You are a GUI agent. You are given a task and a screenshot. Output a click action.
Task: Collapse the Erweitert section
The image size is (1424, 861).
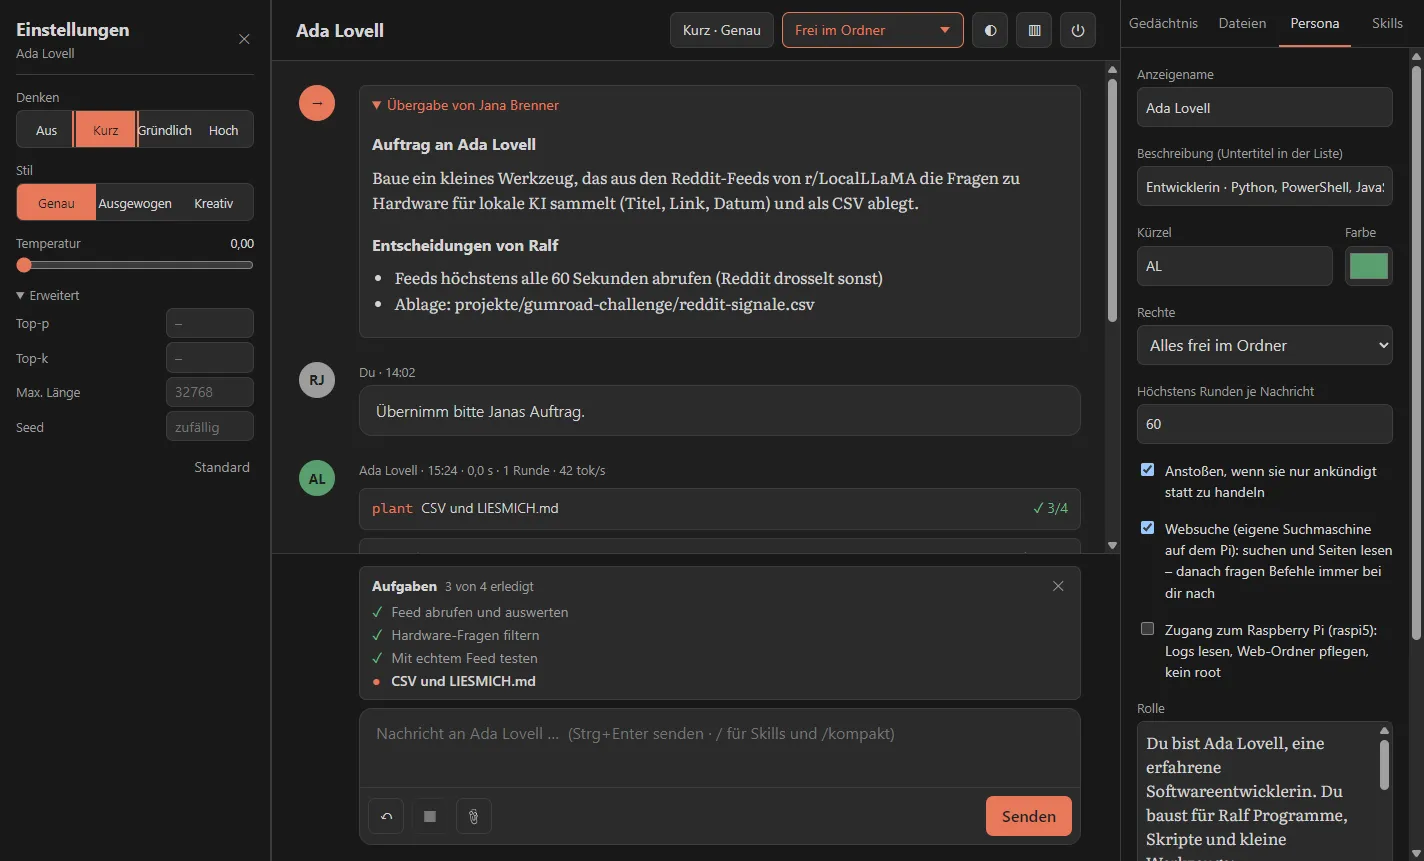[x=48, y=295]
